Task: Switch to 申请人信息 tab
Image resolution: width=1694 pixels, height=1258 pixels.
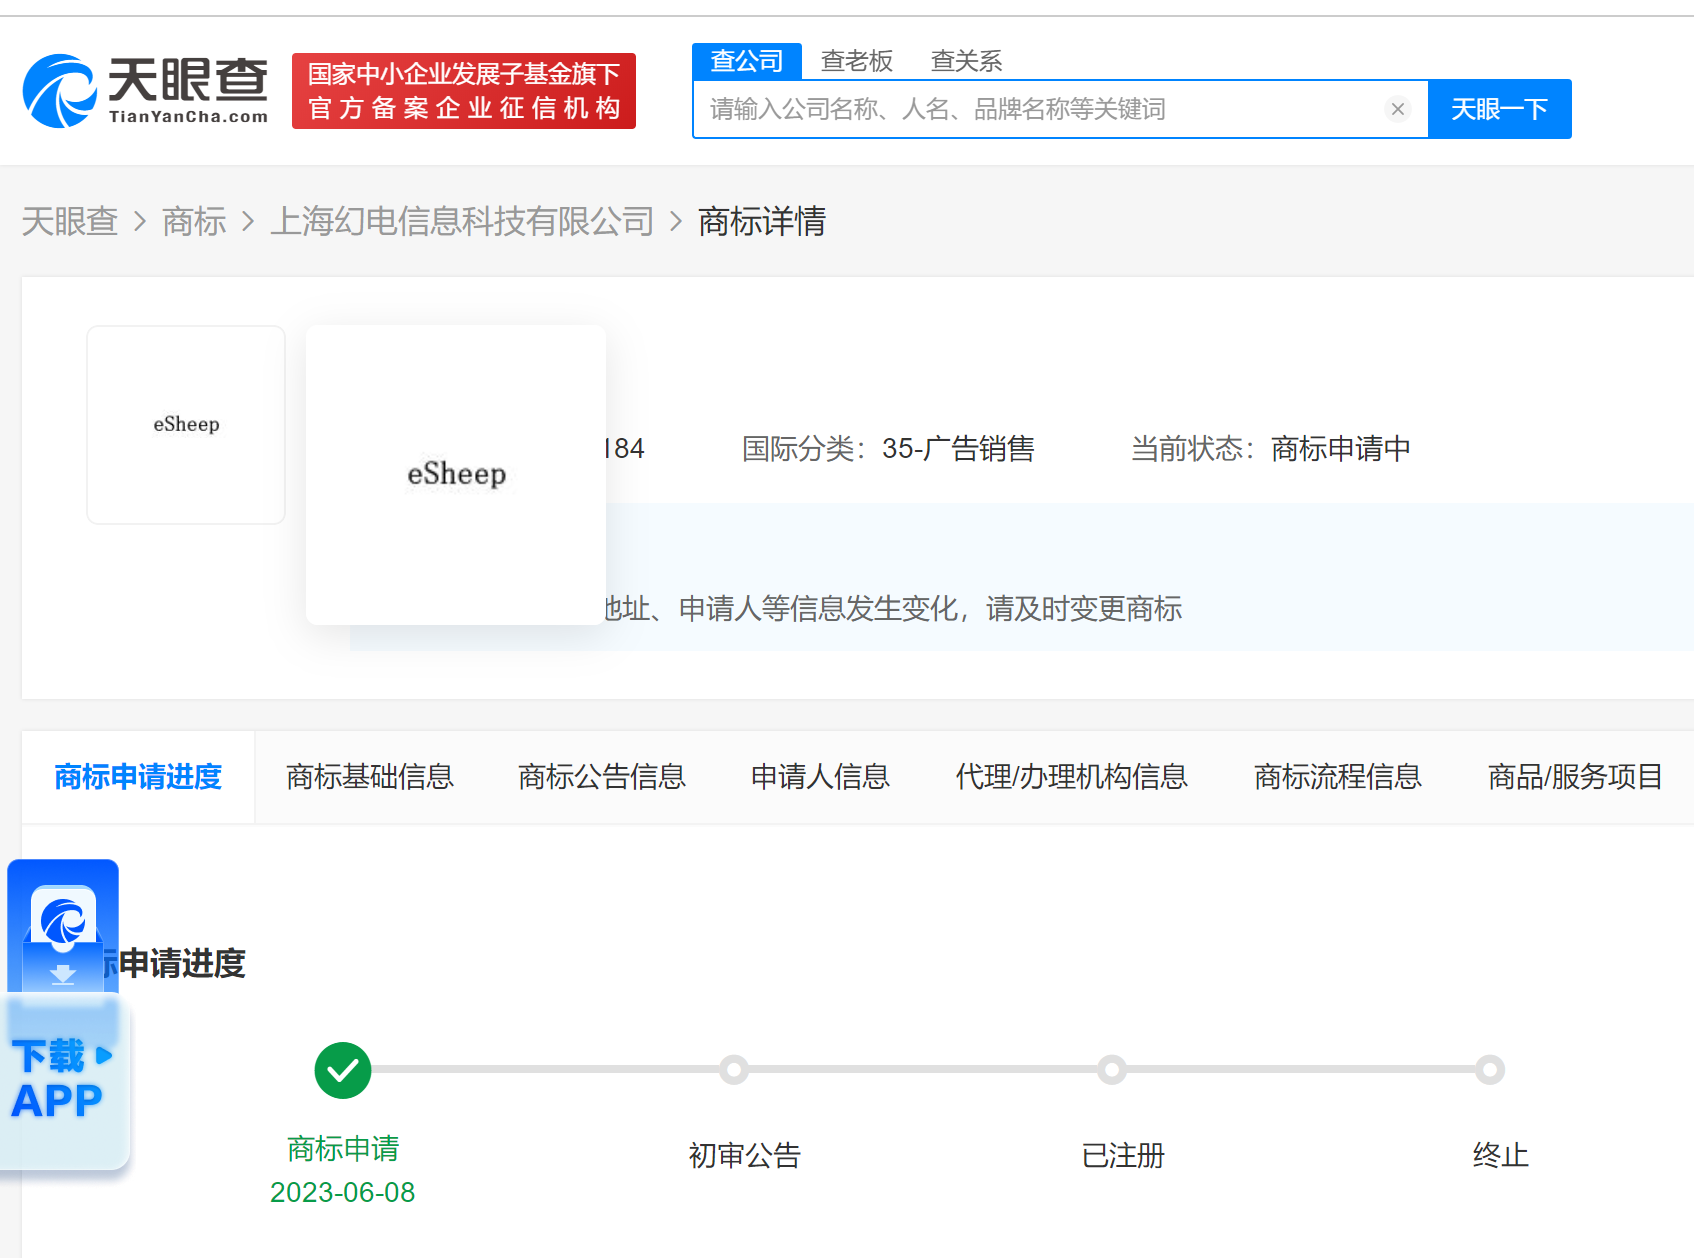Action: click(821, 777)
